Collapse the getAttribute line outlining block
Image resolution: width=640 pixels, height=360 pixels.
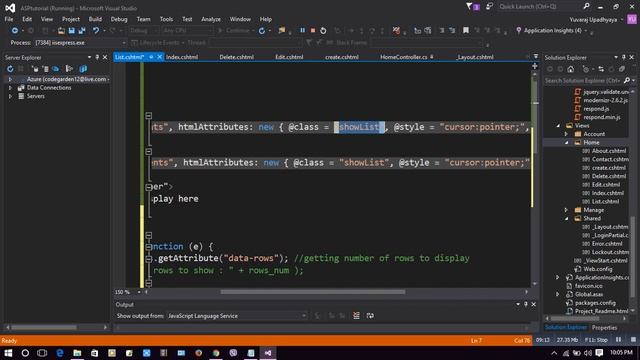[149, 258]
